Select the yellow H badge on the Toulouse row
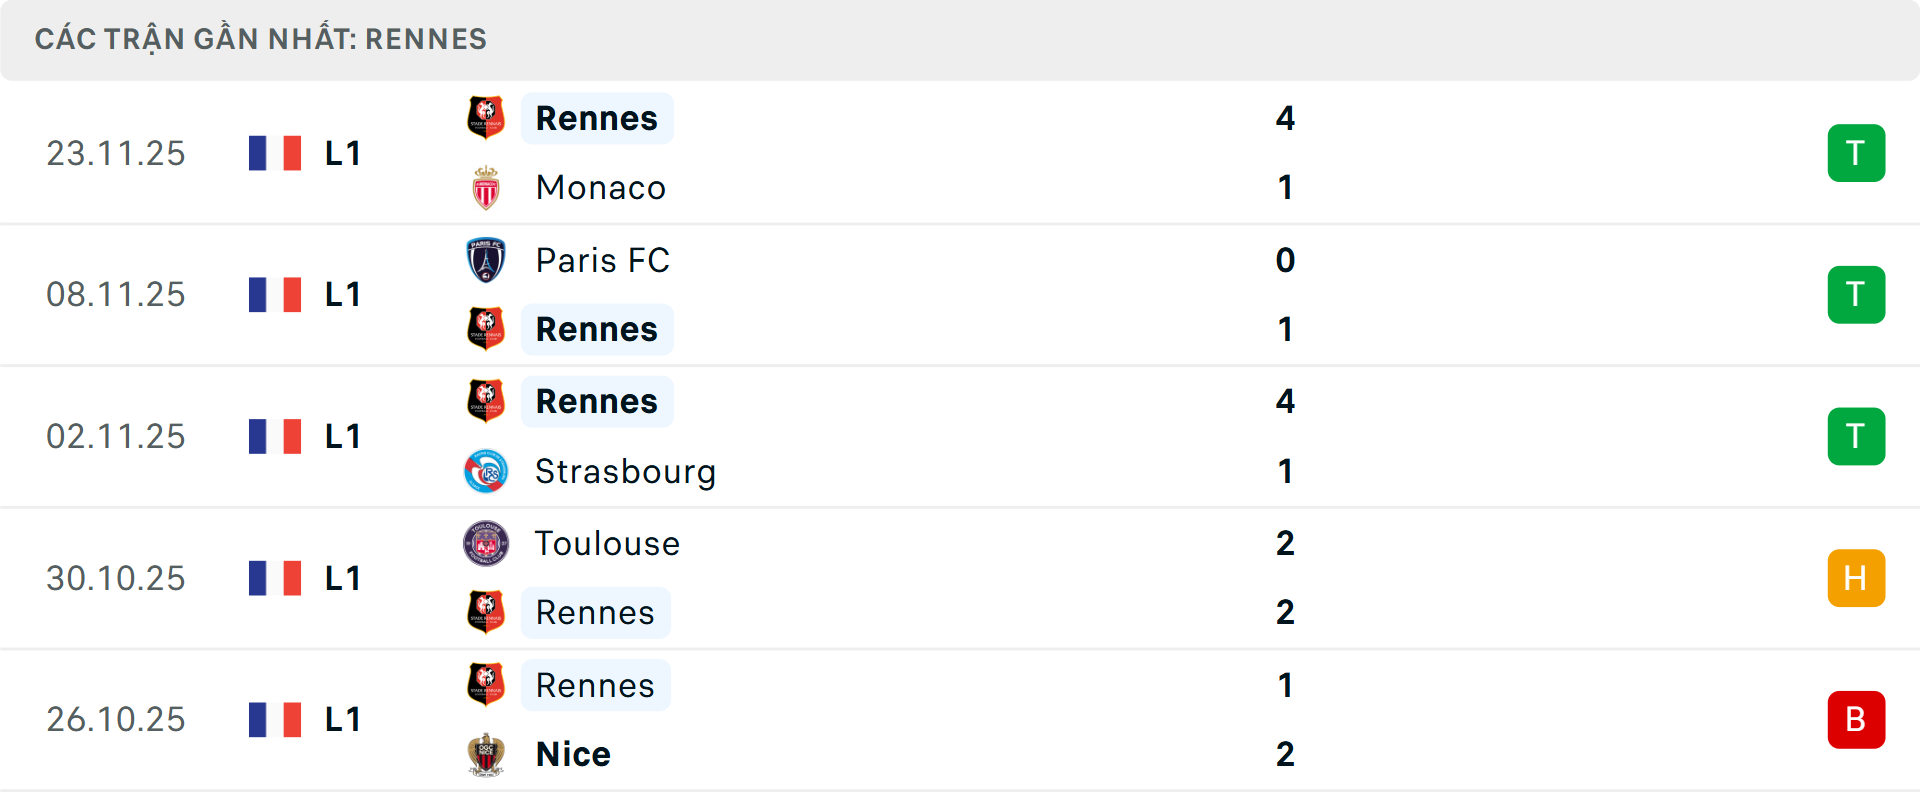 coord(1856,577)
